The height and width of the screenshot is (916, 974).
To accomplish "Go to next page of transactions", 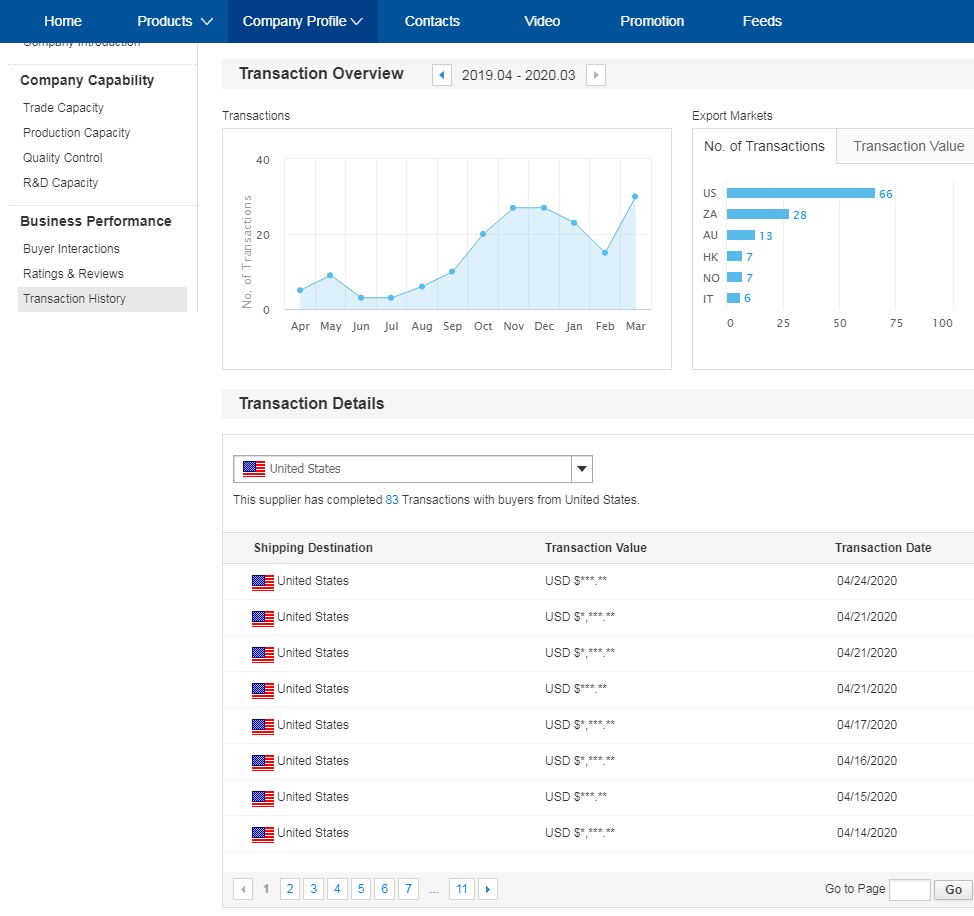I will pos(487,889).
